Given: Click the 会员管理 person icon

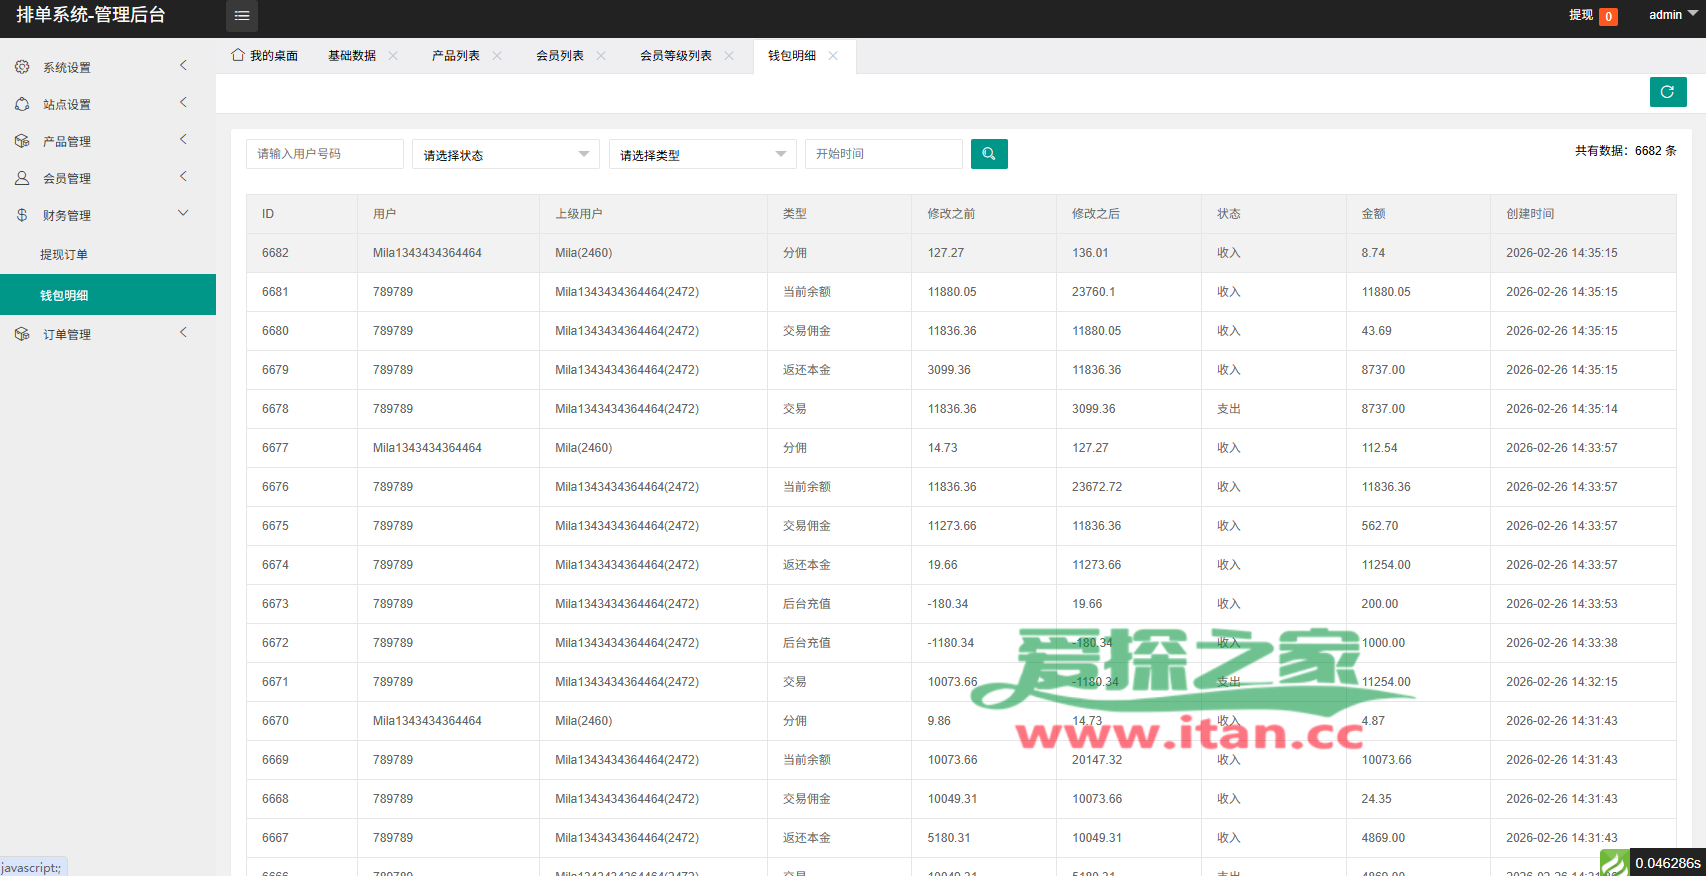Looking at the screenshot, I should 22,178.
